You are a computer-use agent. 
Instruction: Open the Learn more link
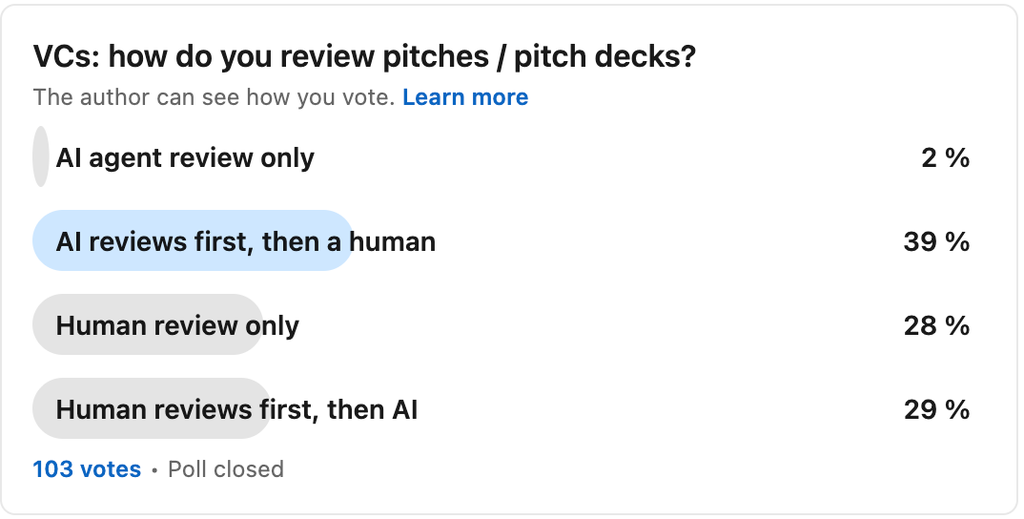[465, 97]
